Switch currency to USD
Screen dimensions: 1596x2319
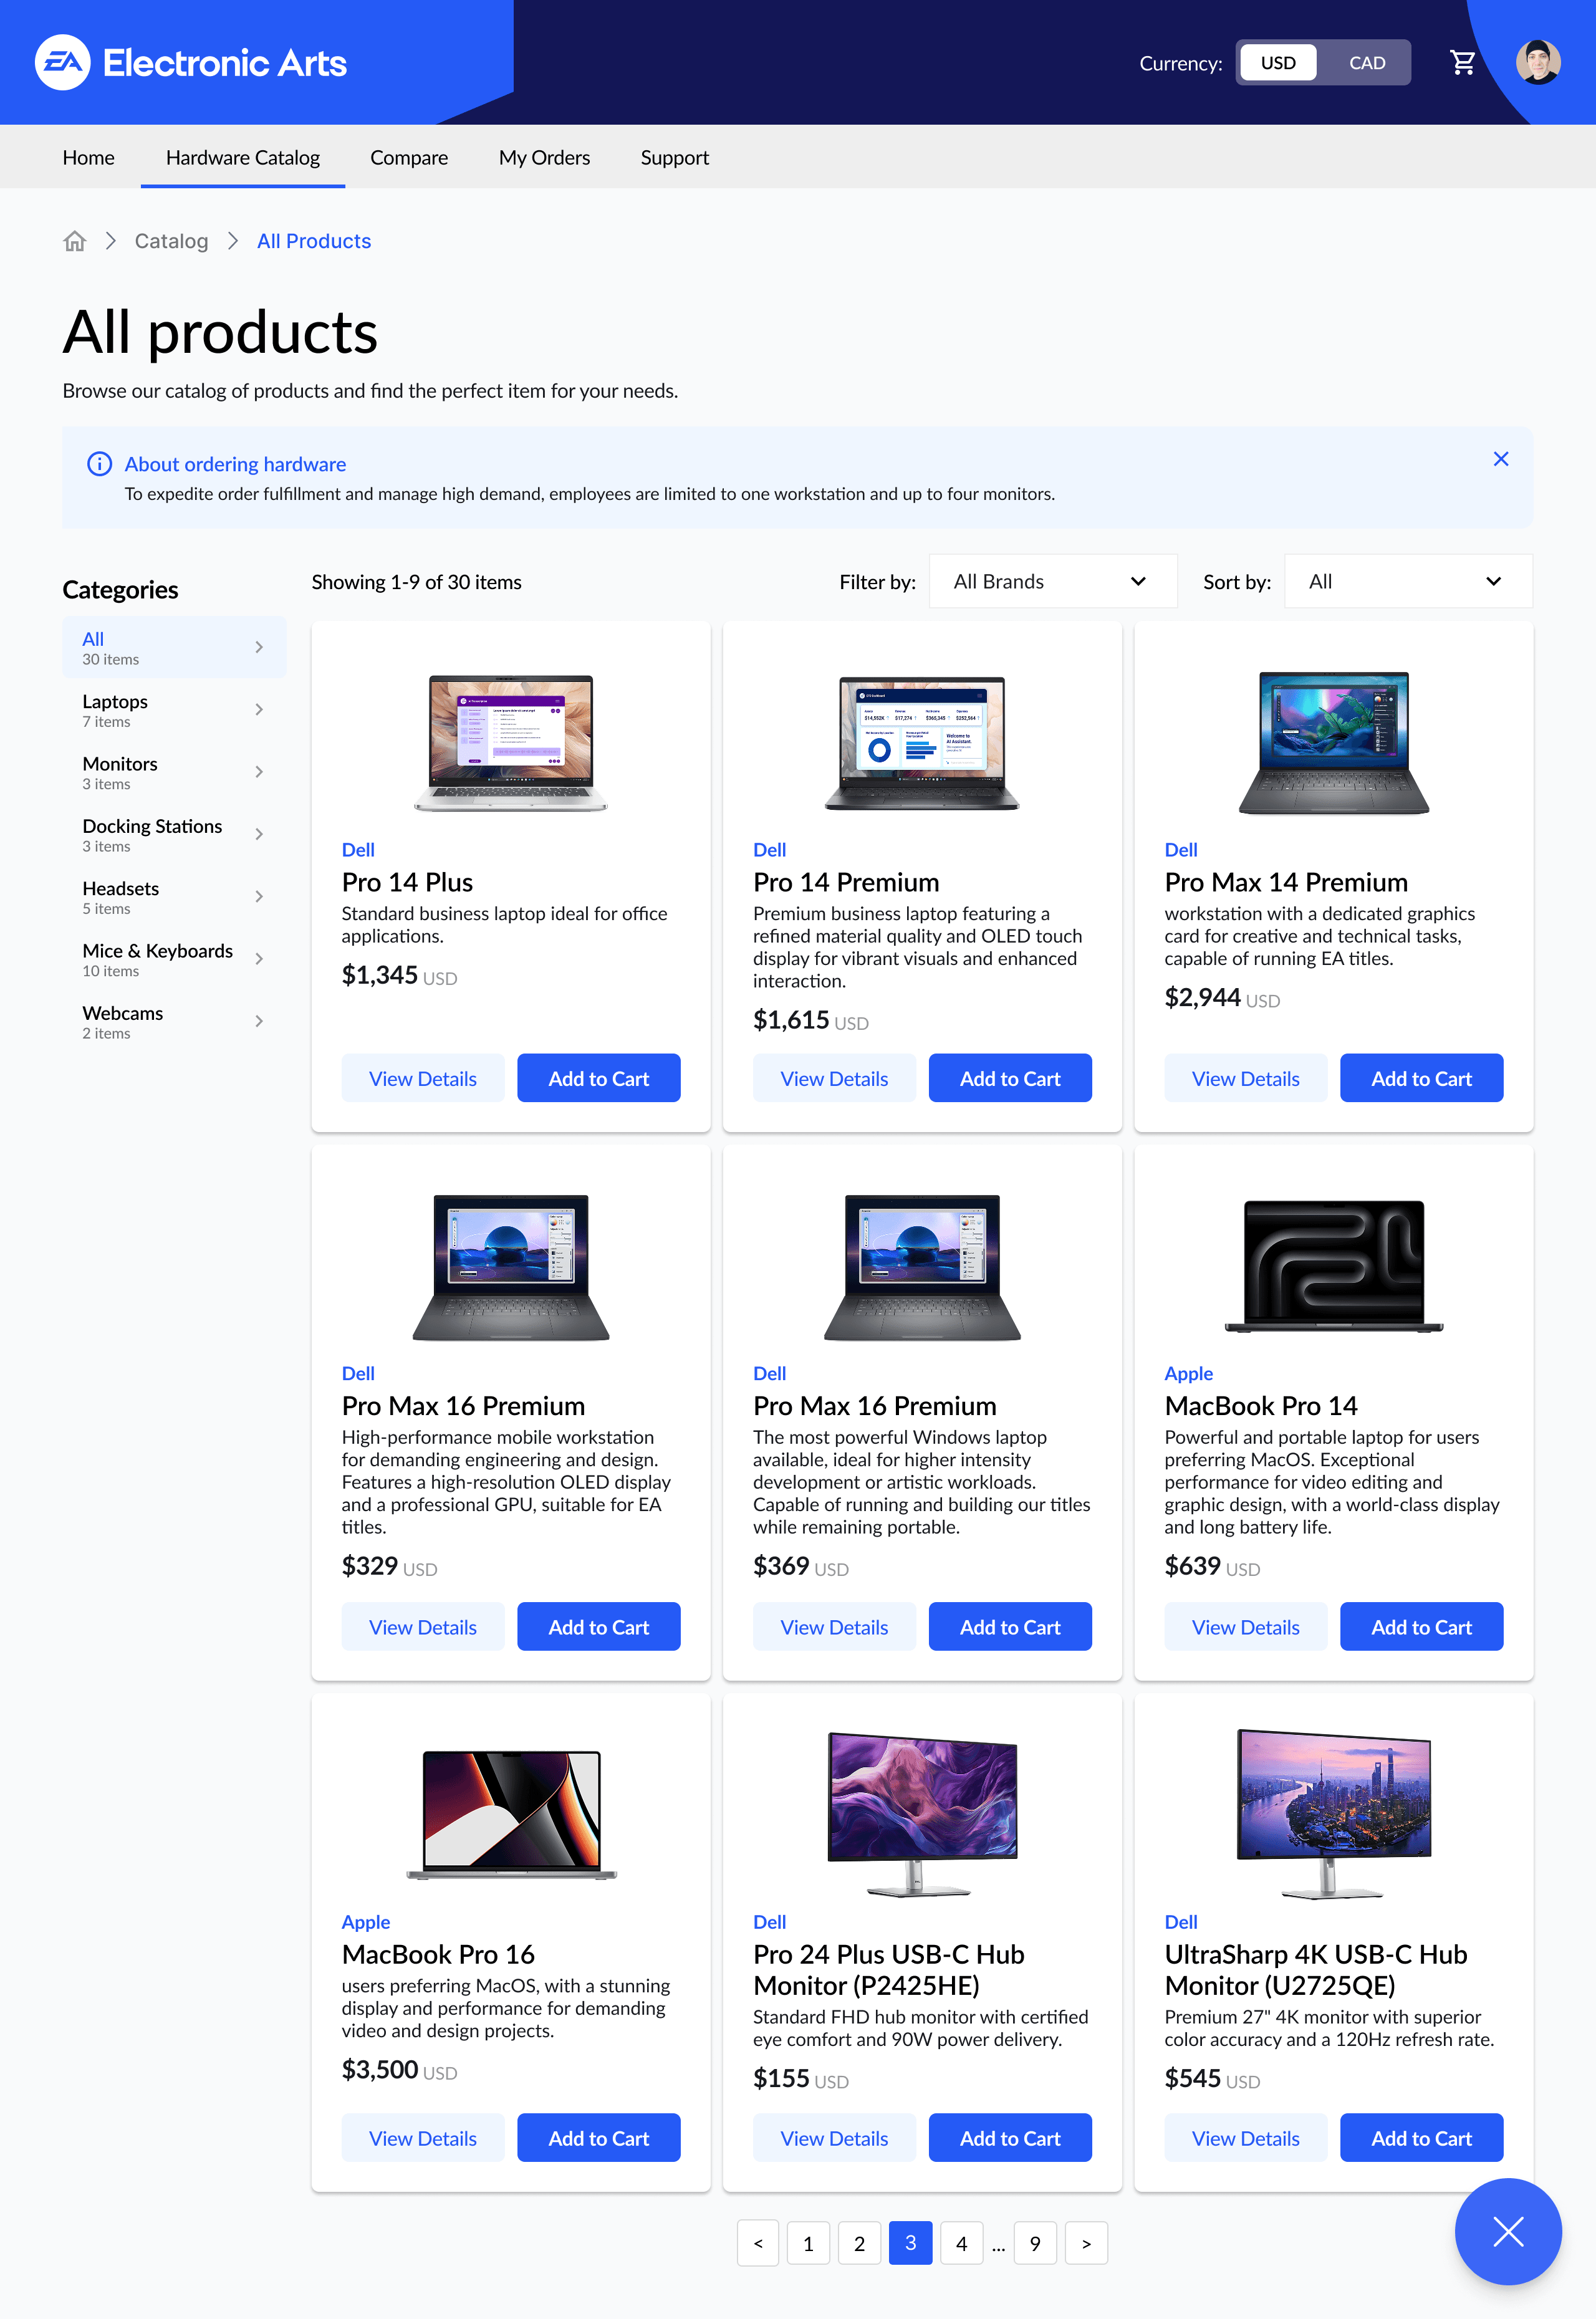1278,63
